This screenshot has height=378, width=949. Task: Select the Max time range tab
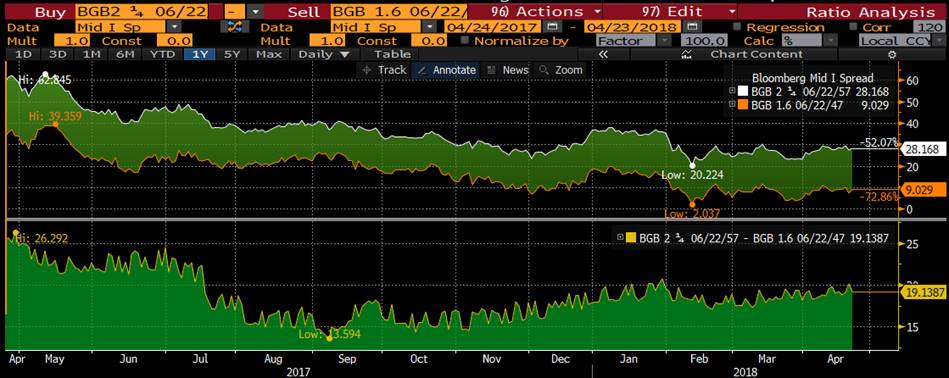tap(270, 54)
